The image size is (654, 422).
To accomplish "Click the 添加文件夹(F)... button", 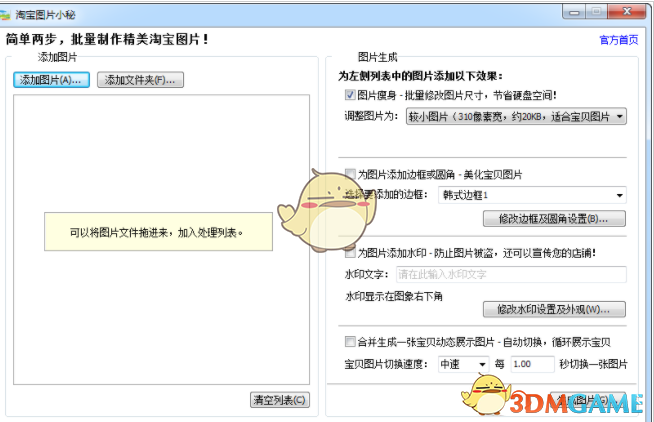I will pyautogui.click(x=140, y=80).
